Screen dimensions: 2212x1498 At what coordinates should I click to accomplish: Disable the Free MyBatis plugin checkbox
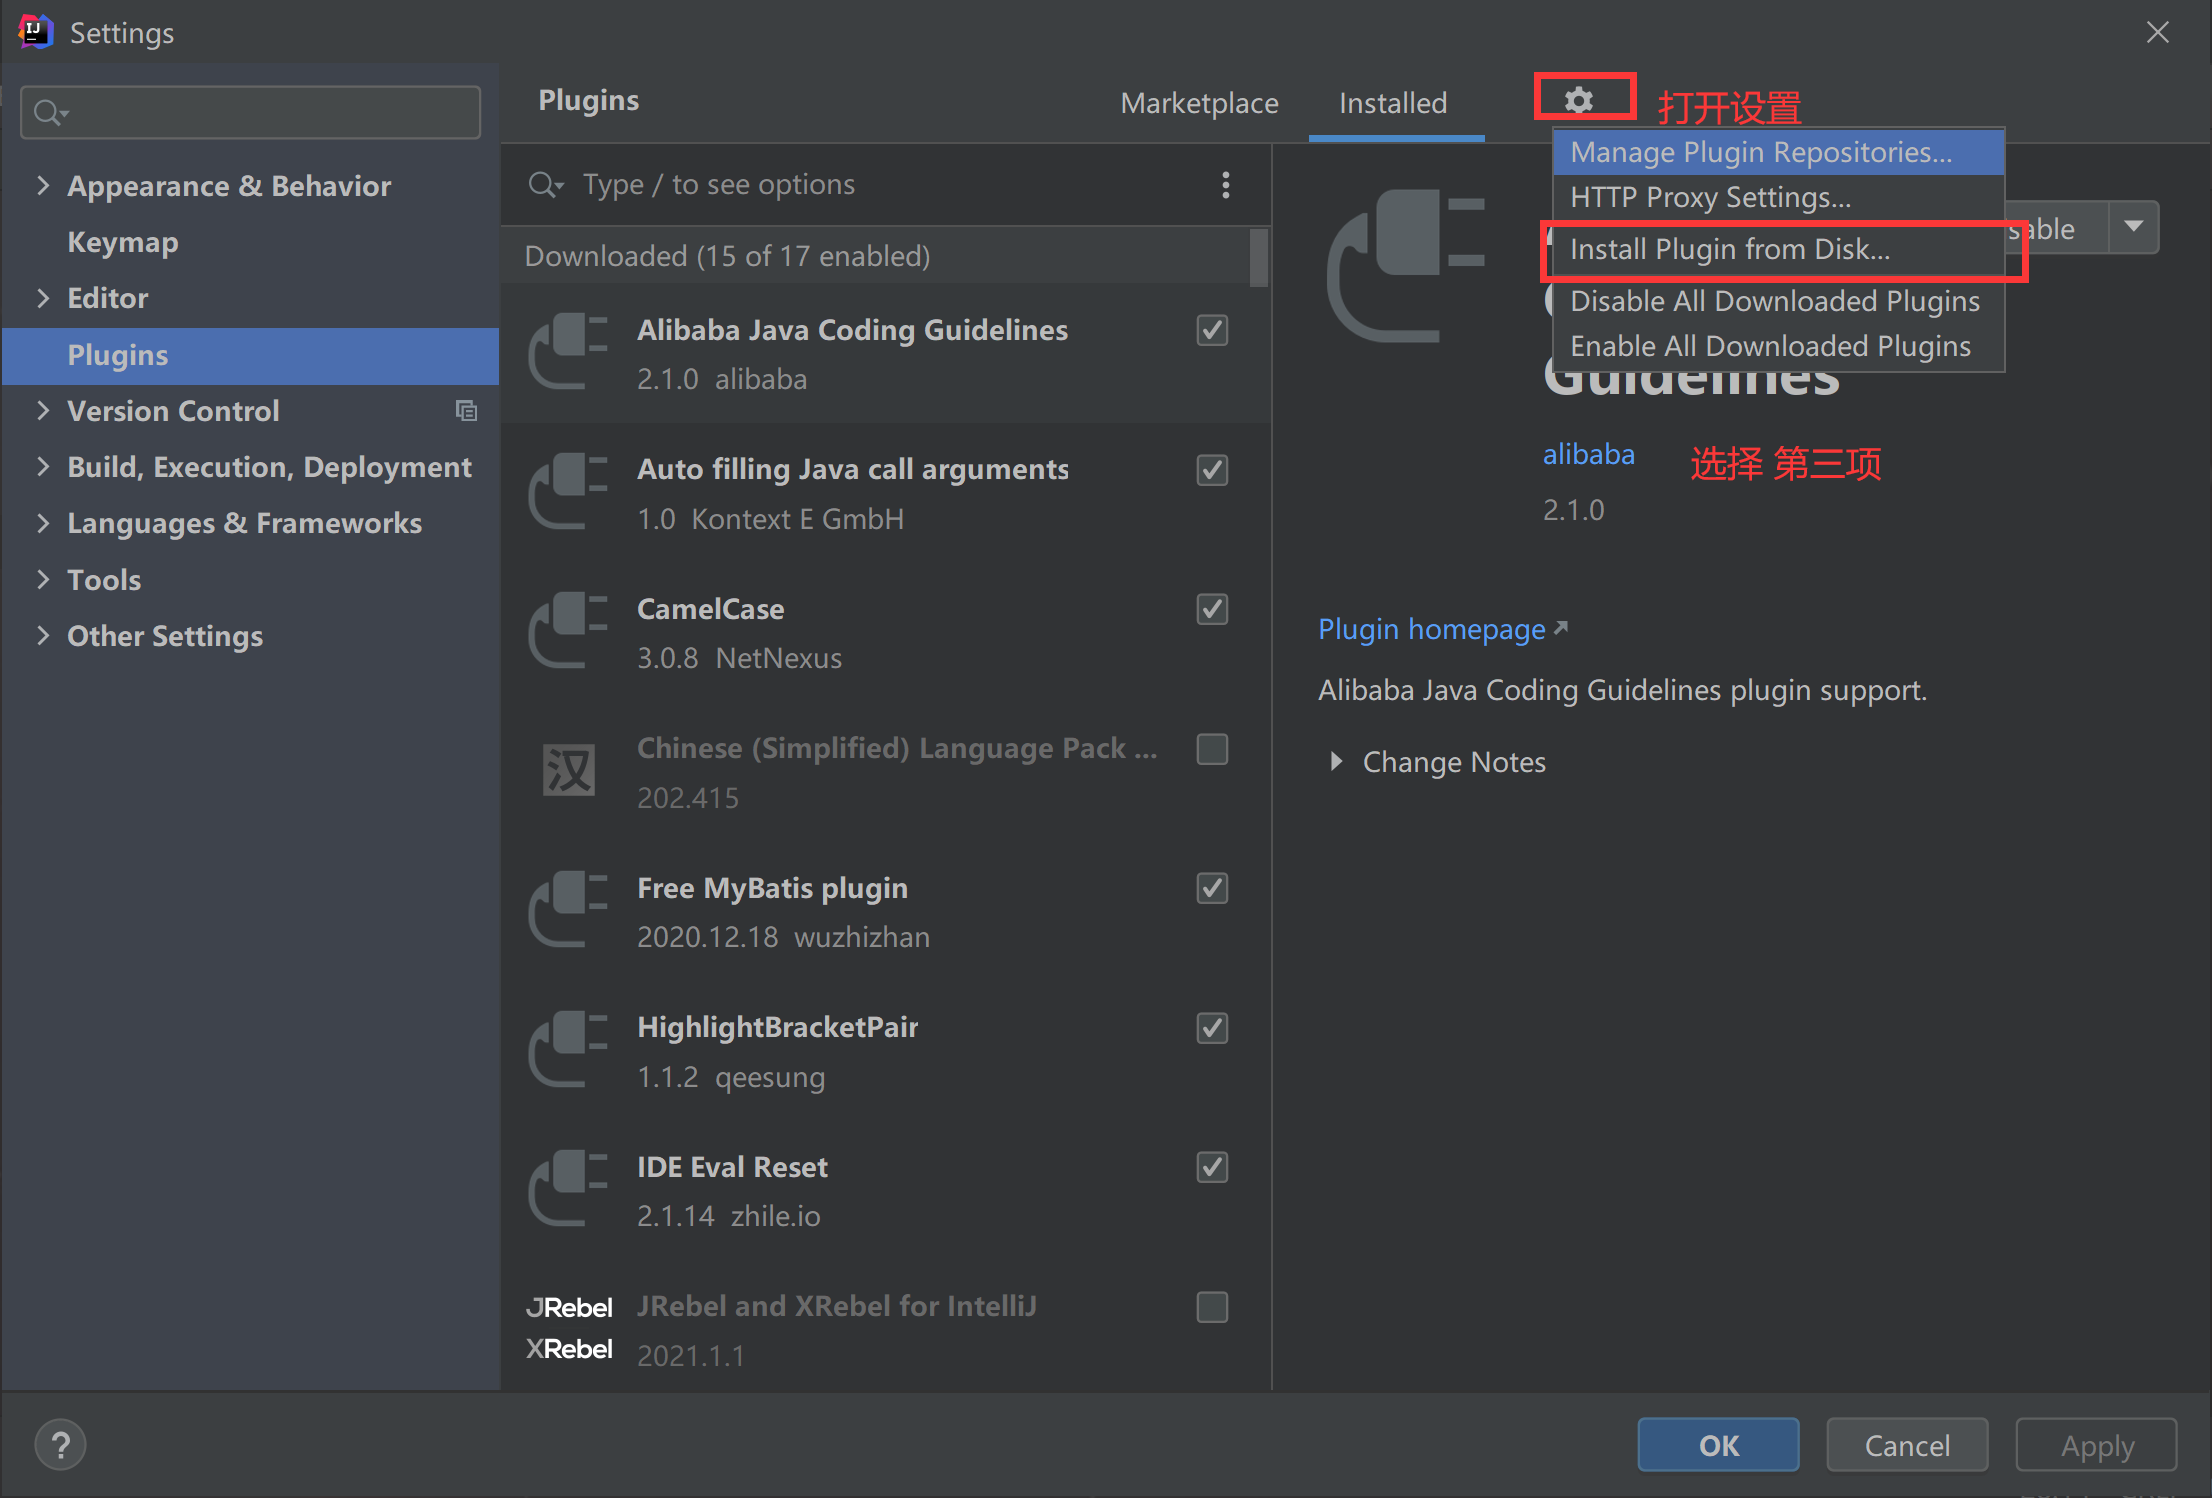click(x=1212, y=888)
